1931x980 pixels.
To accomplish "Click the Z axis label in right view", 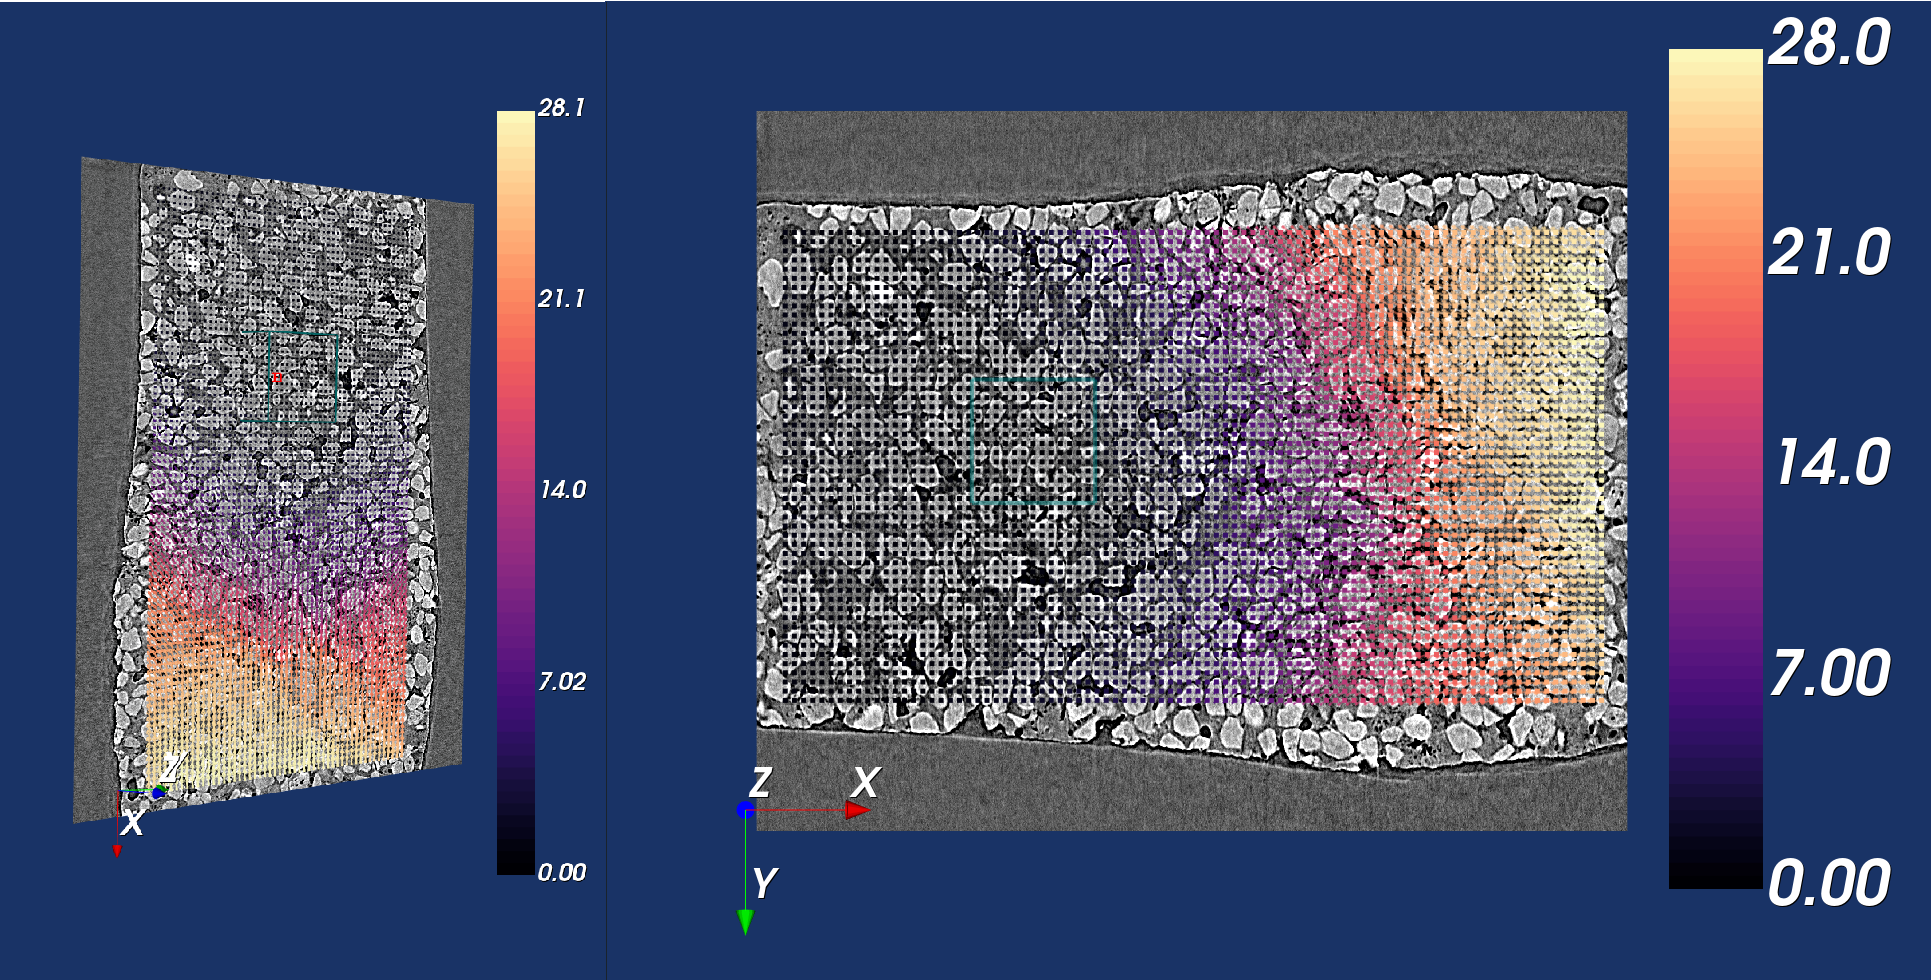I will point(760,782).
